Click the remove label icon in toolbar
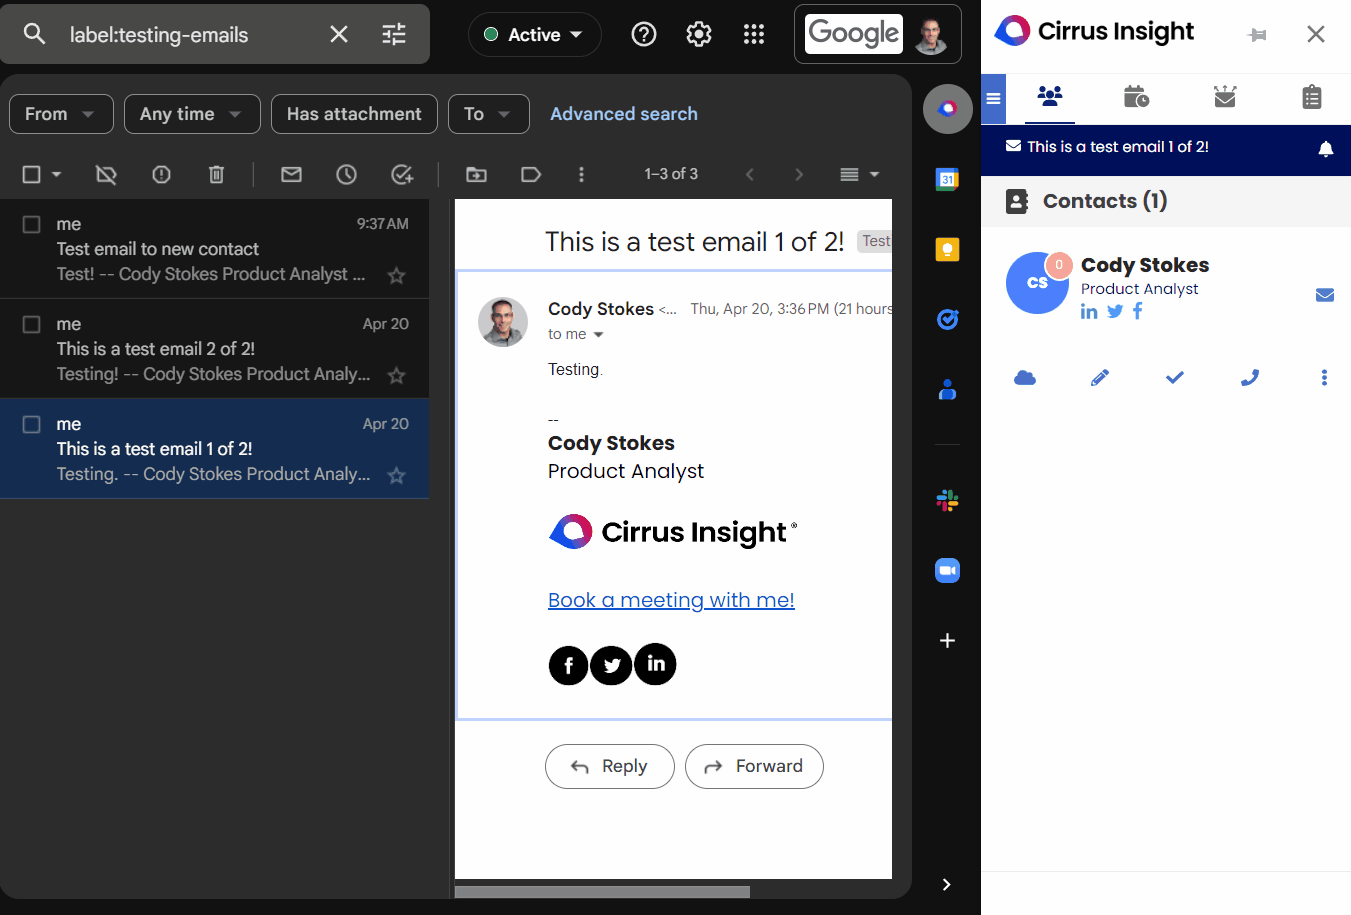 coord(106,175)
